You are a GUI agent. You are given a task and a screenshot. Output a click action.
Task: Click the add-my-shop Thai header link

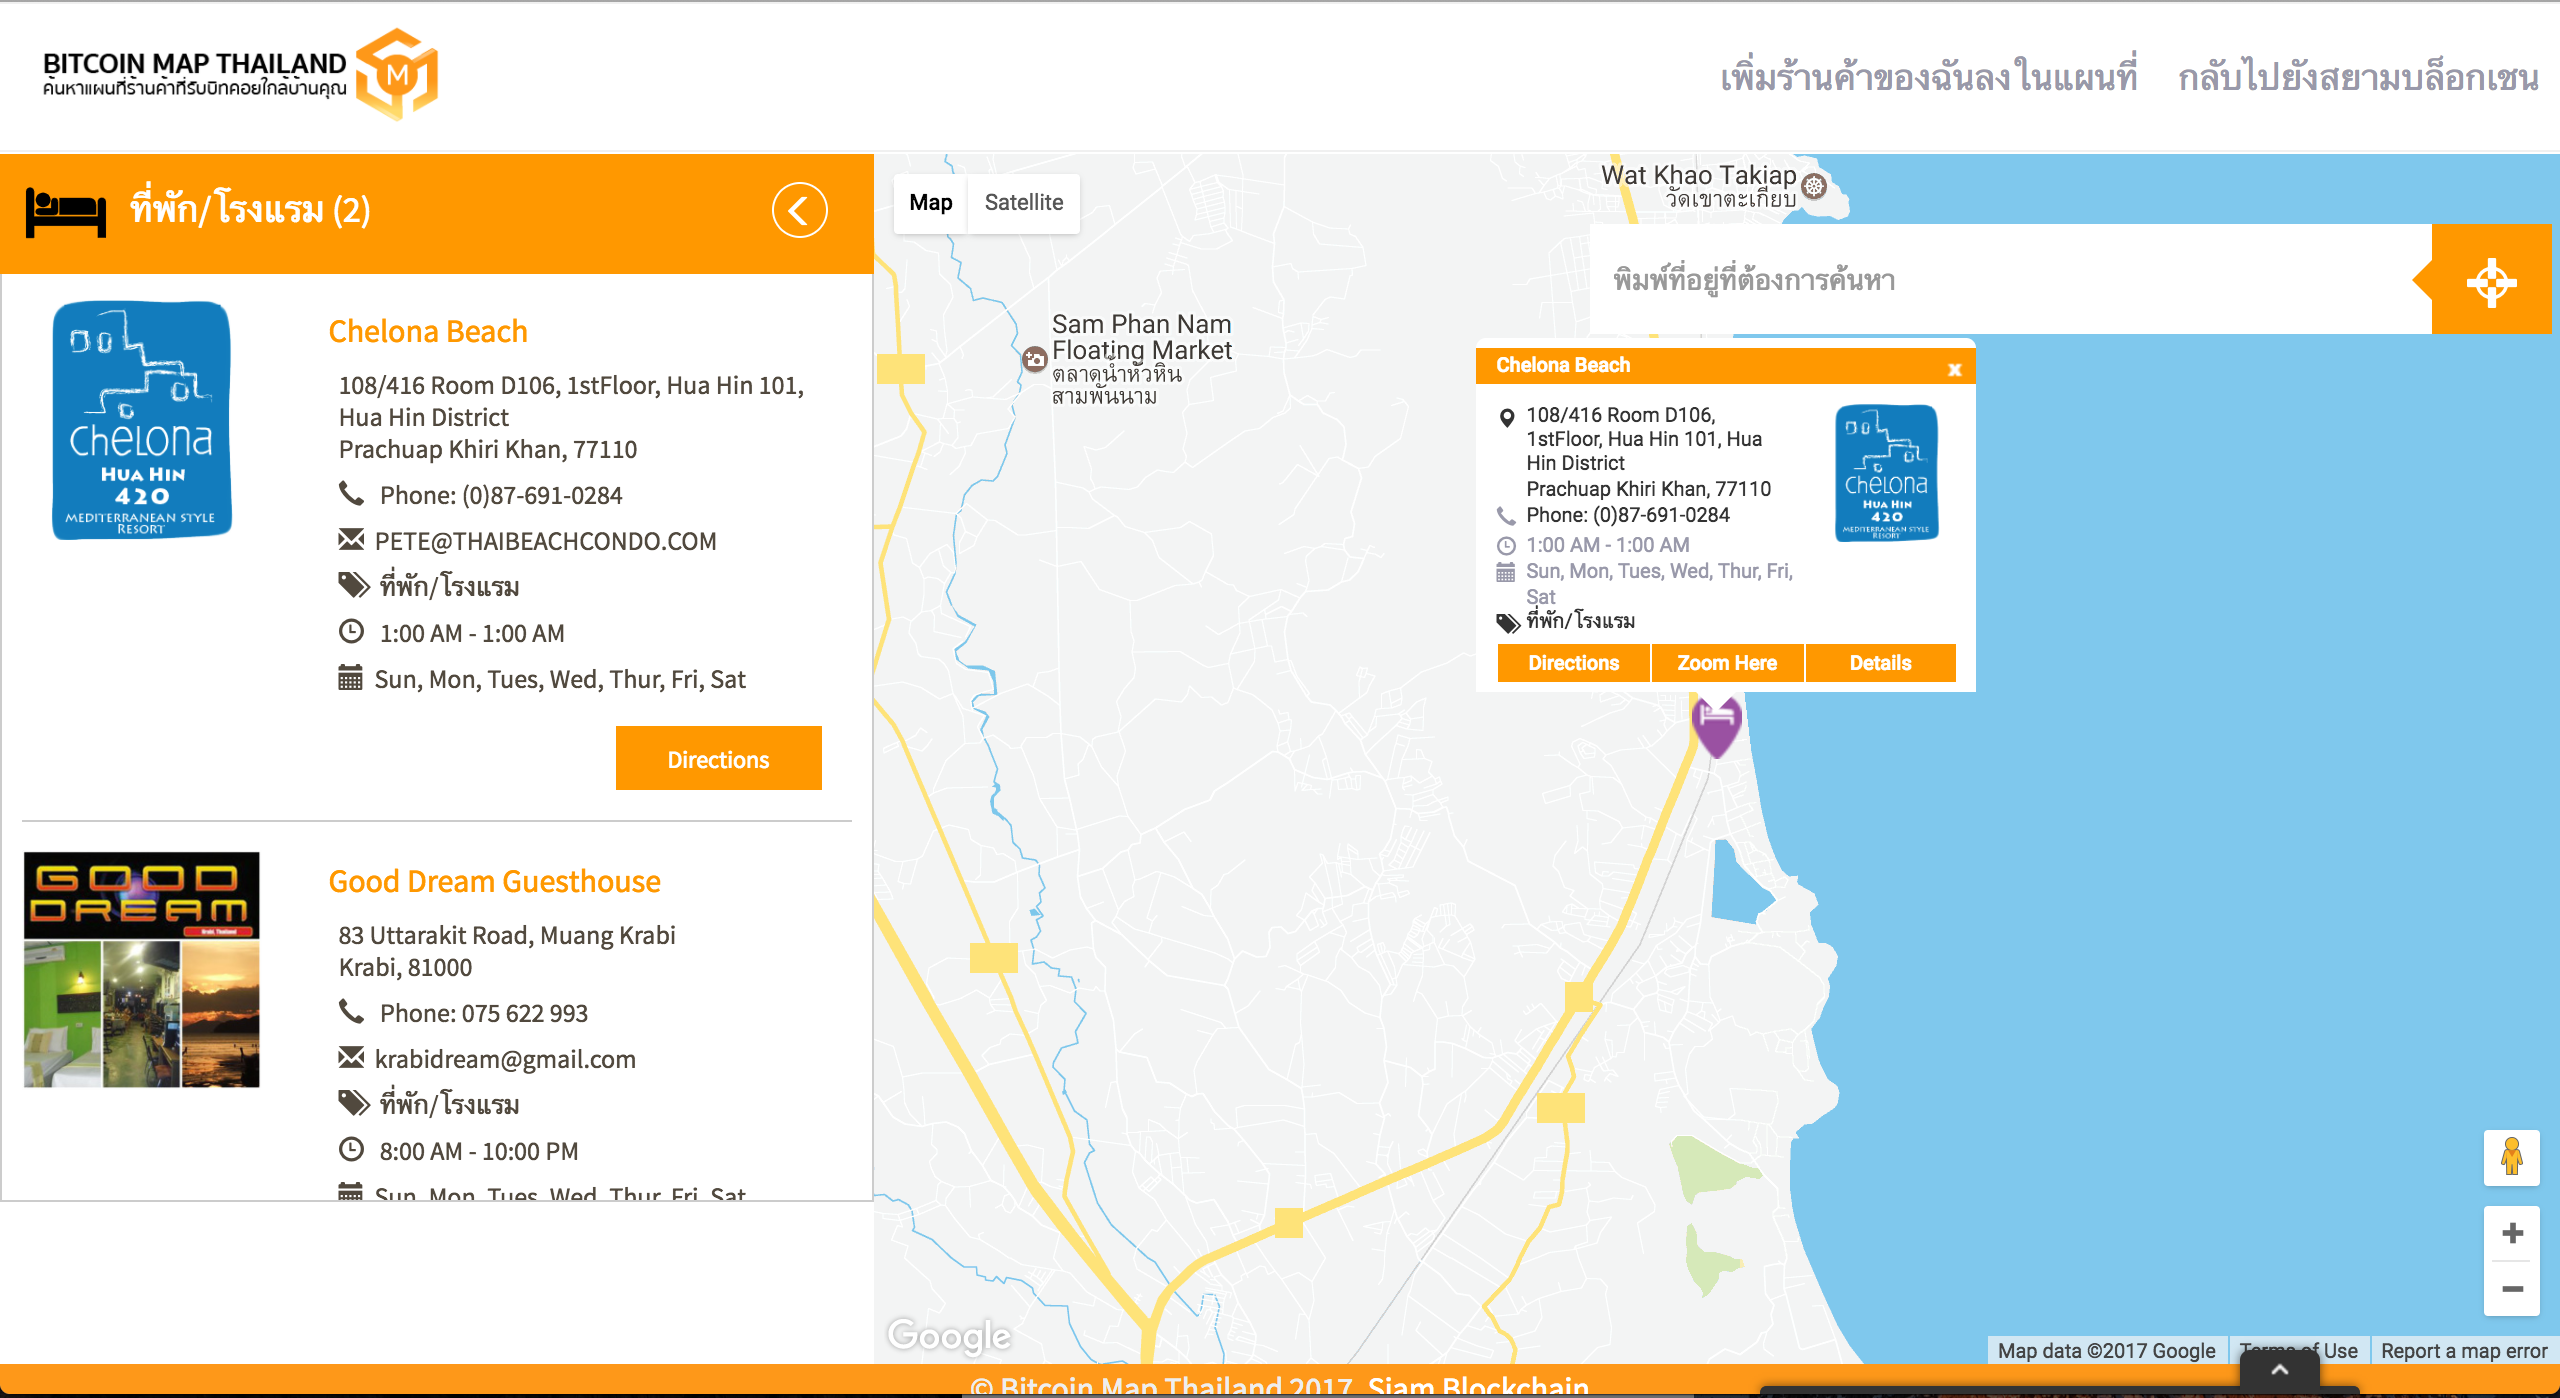click(x=1928, y=77)
